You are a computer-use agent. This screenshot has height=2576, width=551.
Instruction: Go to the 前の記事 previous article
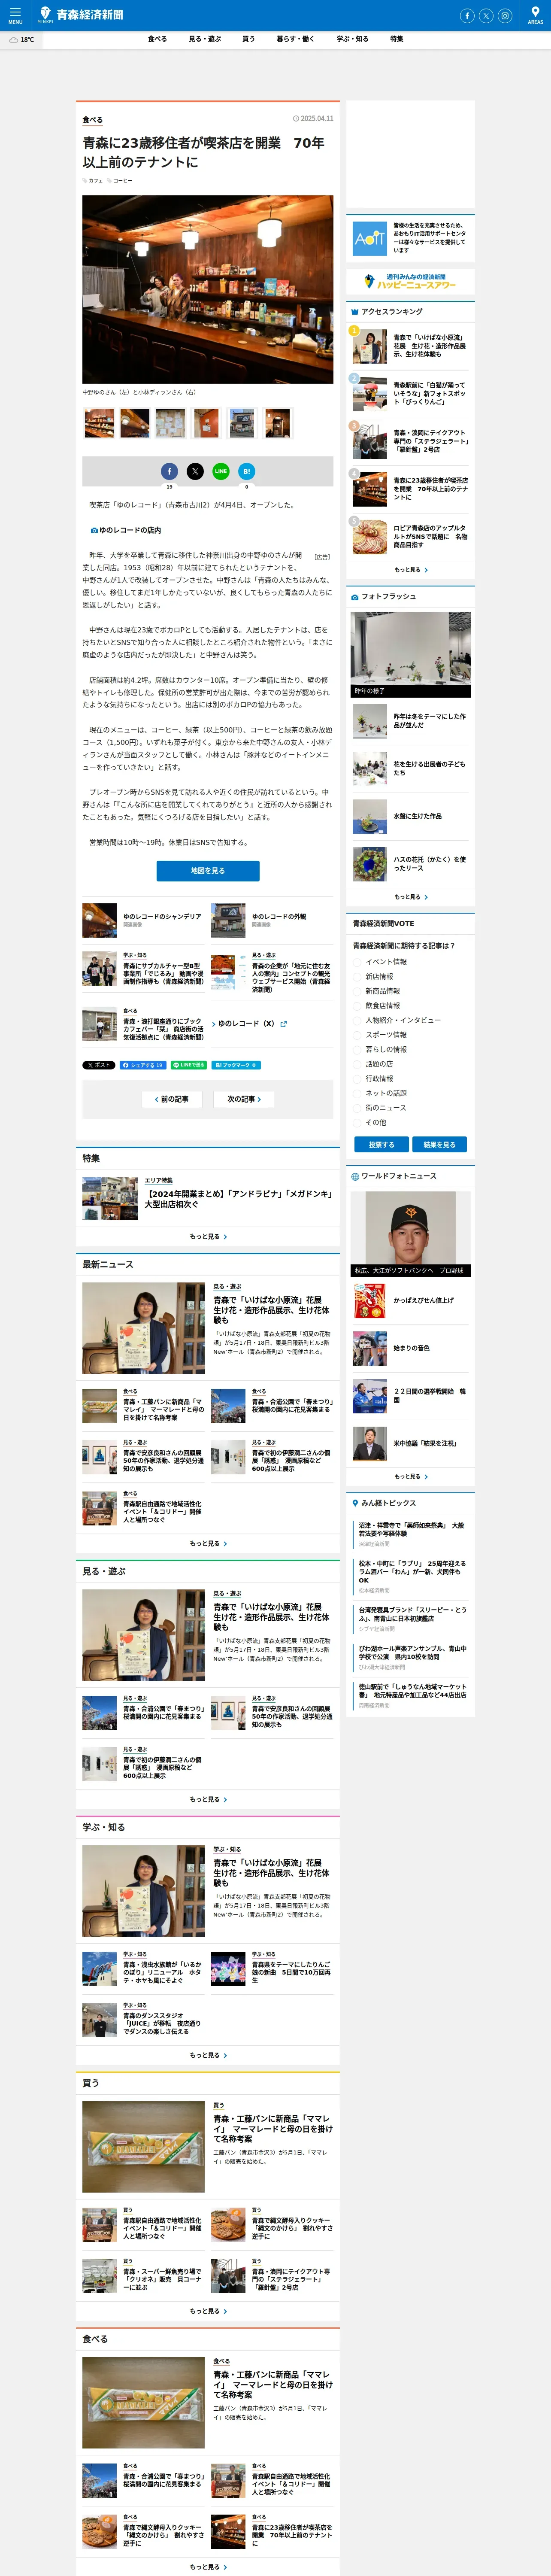coord(172,1099)
